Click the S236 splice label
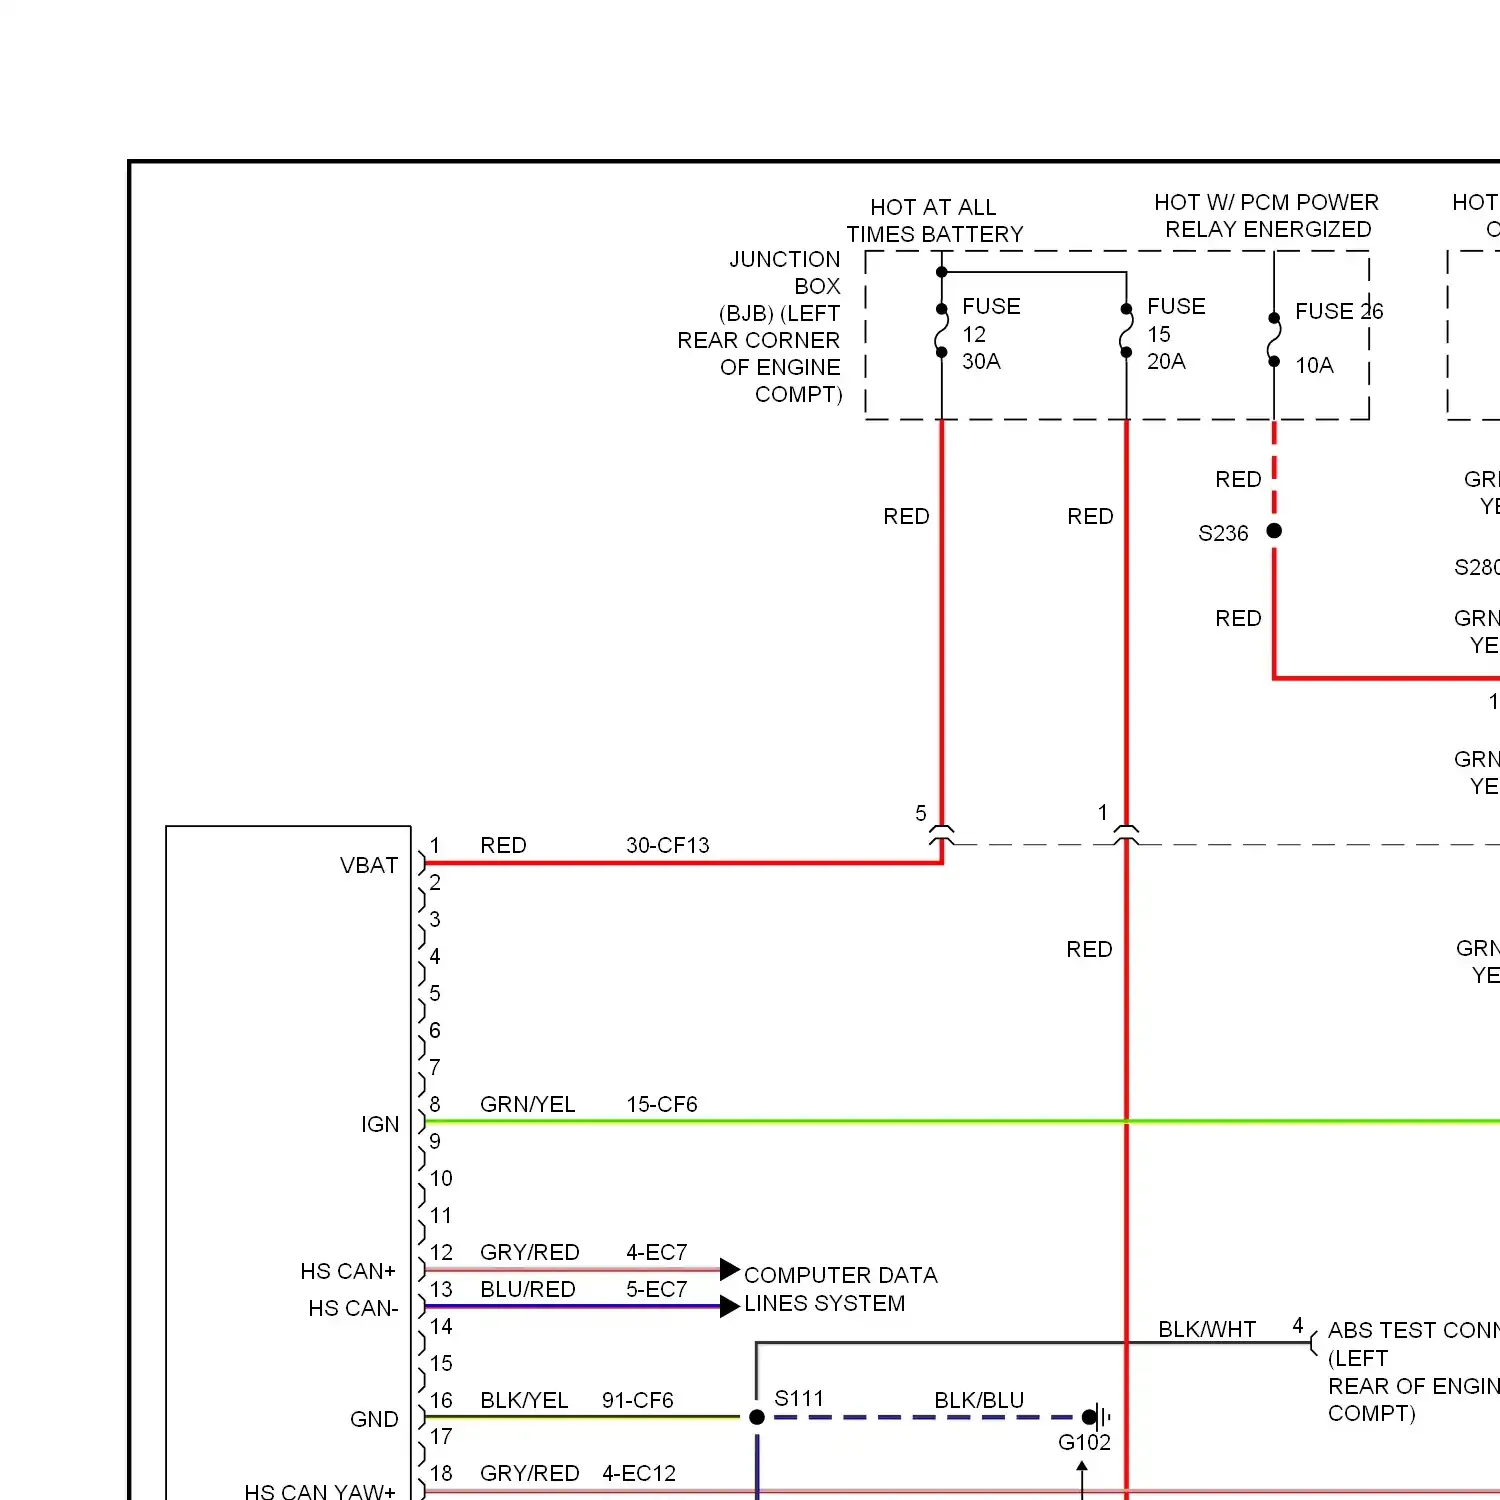1500x1500 pixels. (1223, 534)
